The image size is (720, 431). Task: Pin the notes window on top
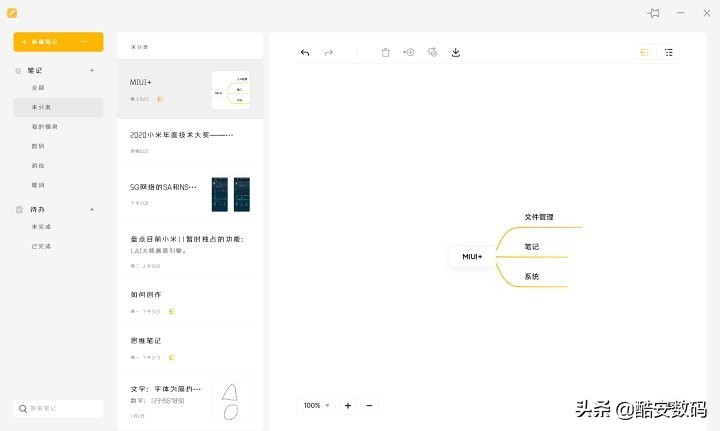coord(653,13)
